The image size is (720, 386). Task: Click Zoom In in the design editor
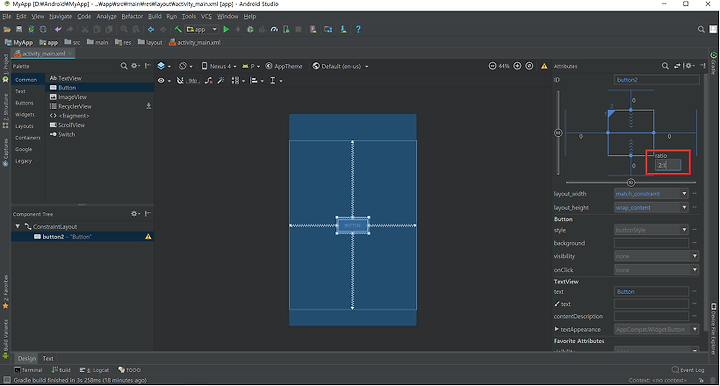518,66
